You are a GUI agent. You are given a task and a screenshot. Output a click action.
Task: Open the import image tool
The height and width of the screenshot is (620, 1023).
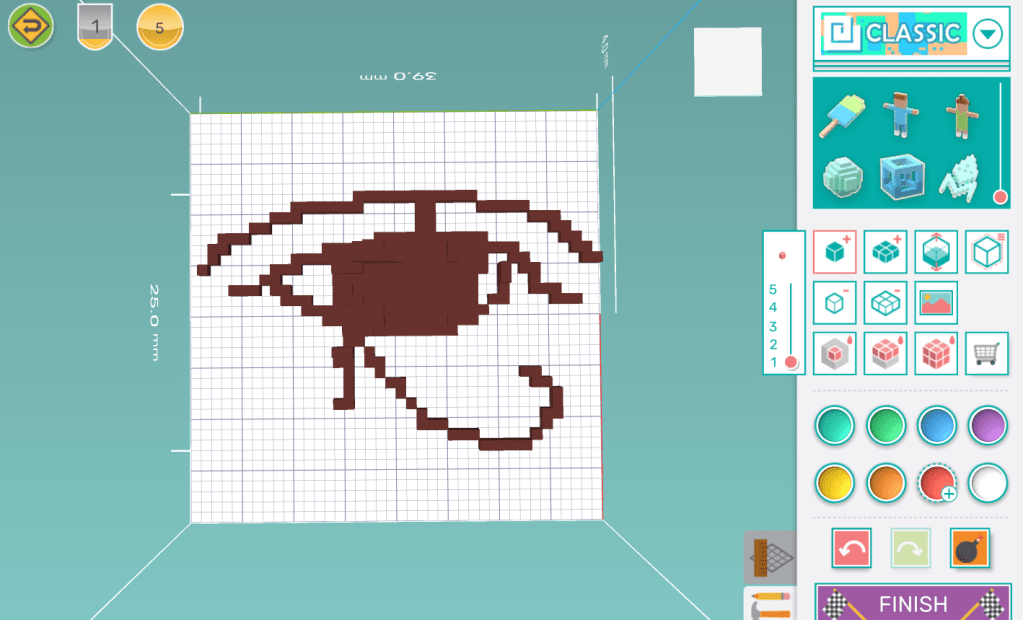click(x=936, y=302)
